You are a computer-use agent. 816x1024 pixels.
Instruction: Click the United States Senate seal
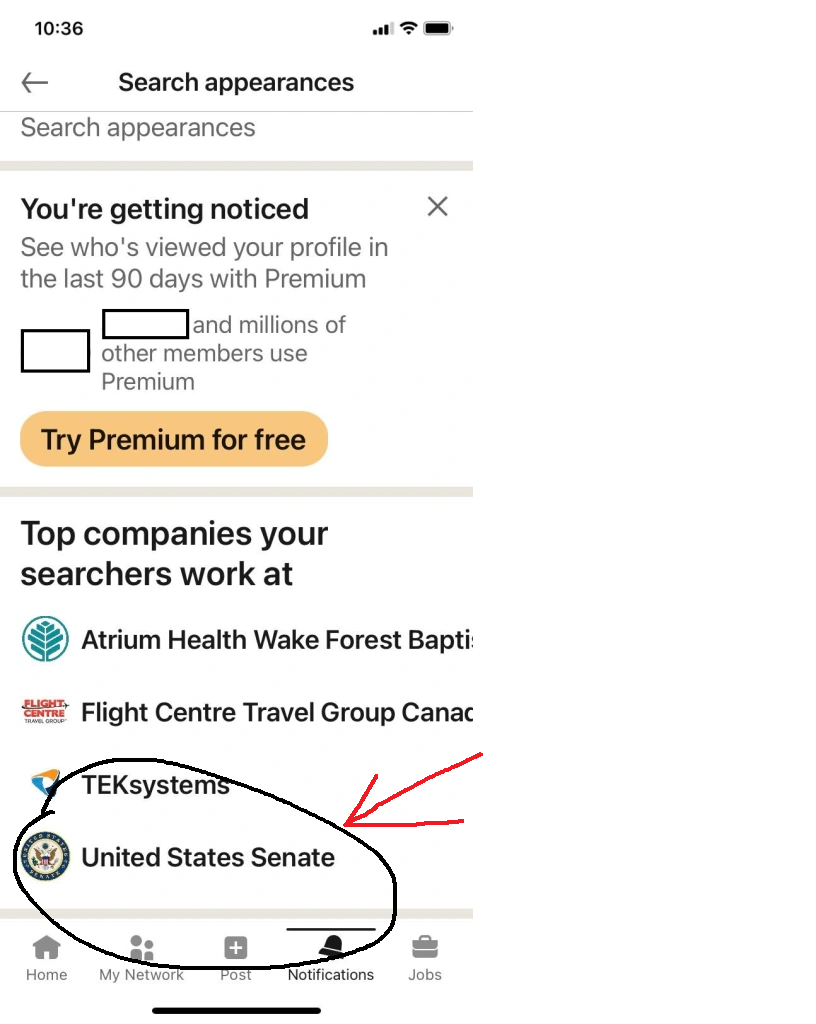click(x=45, y=857)
